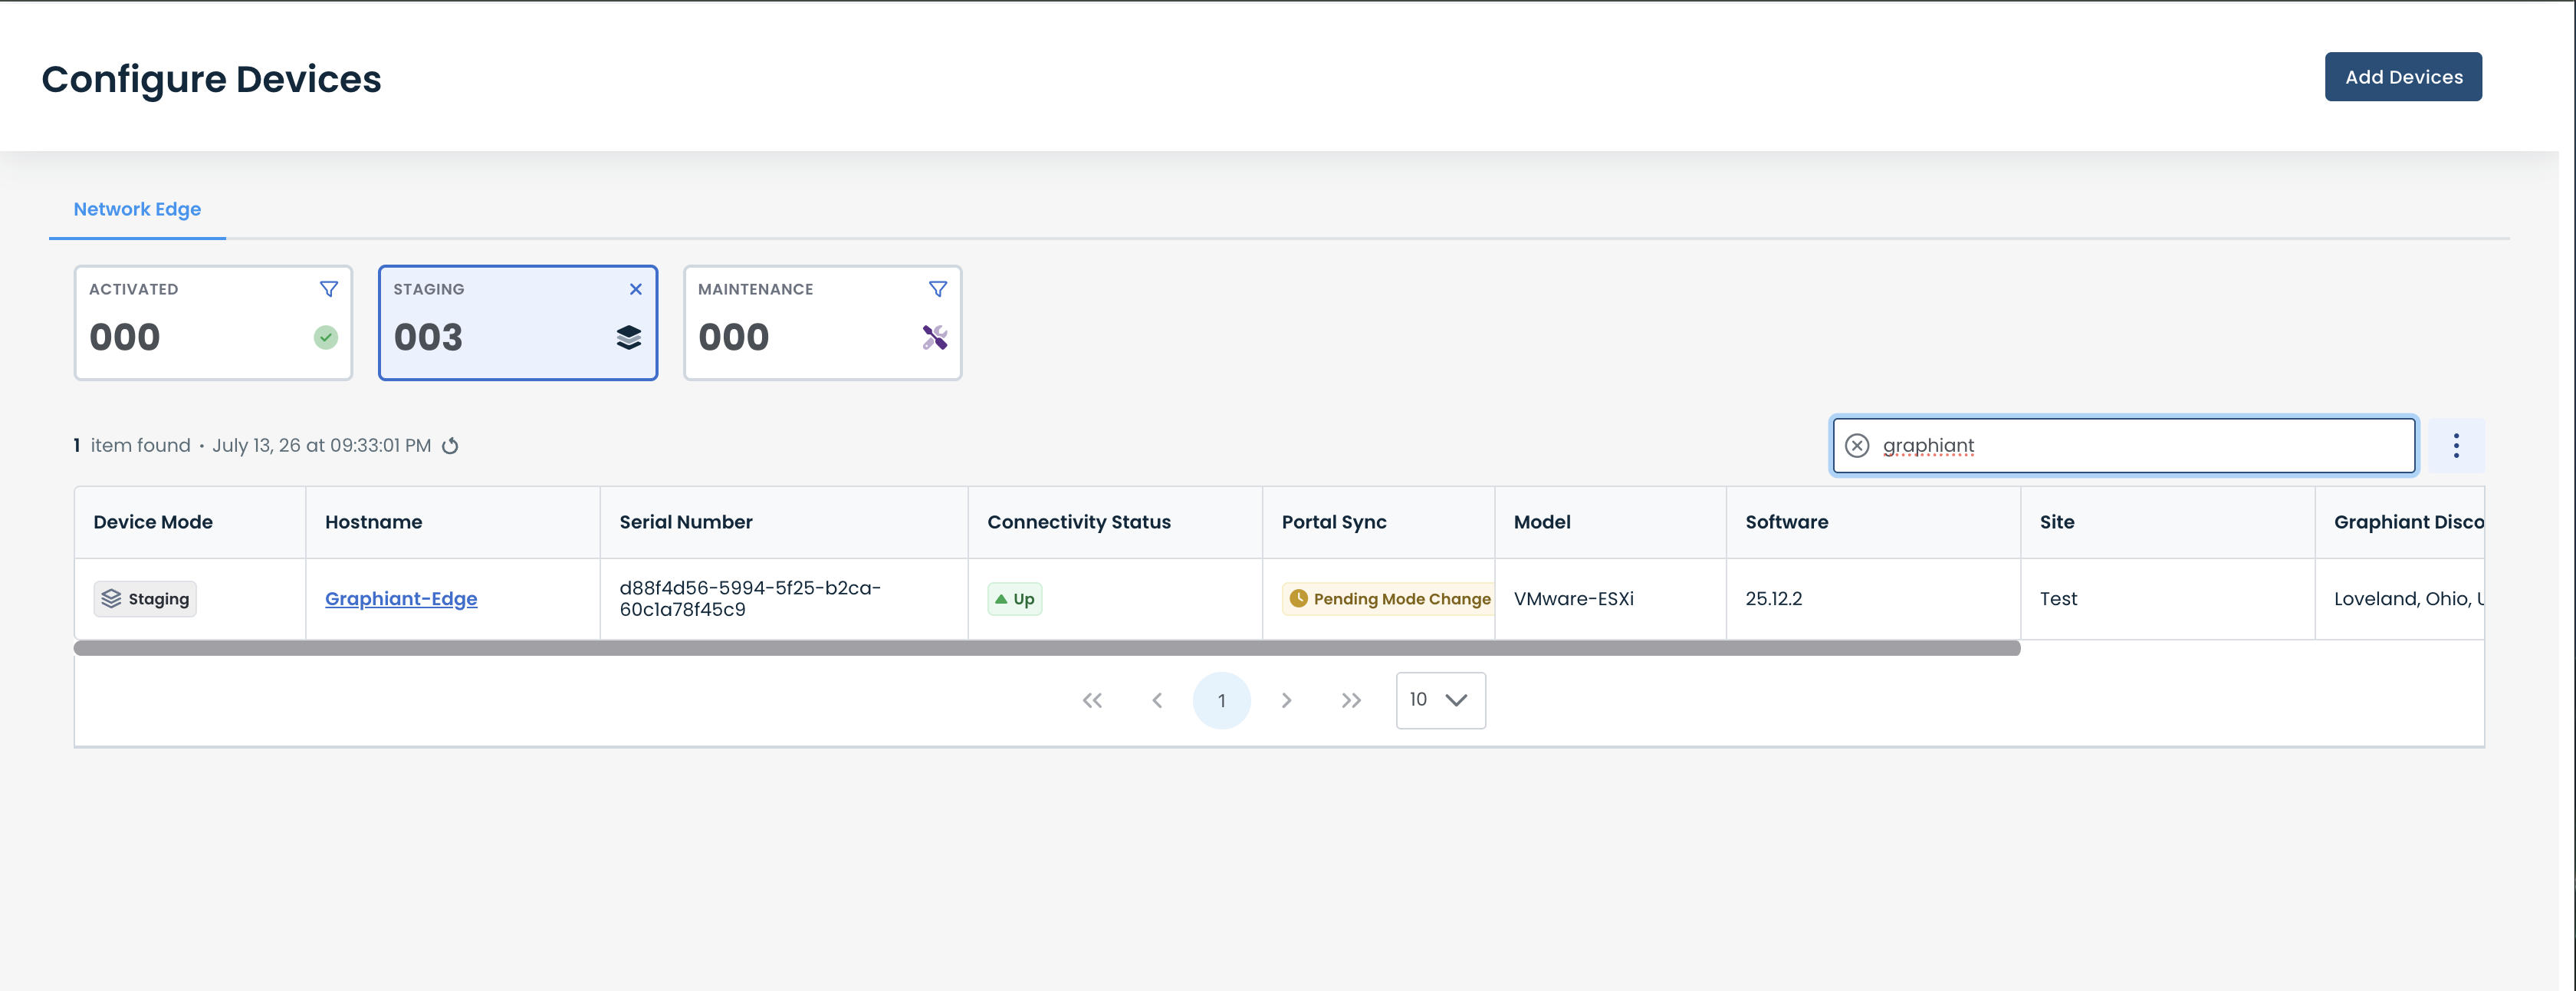Refresh the device list timestamp
The width and height of the screenshot is (2576, 991).
coord(450,446)
